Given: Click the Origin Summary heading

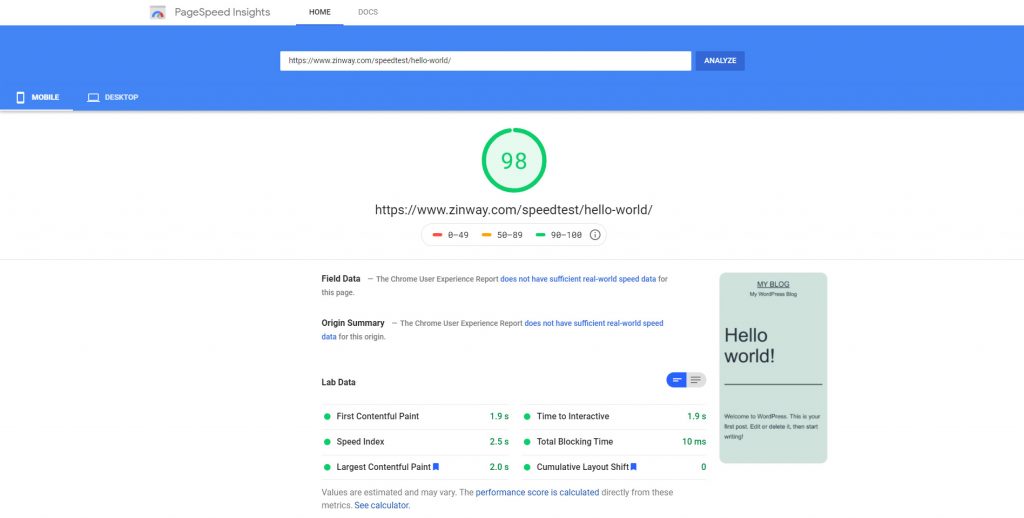Looking at the screenshot, I should (x=353, y=323).
